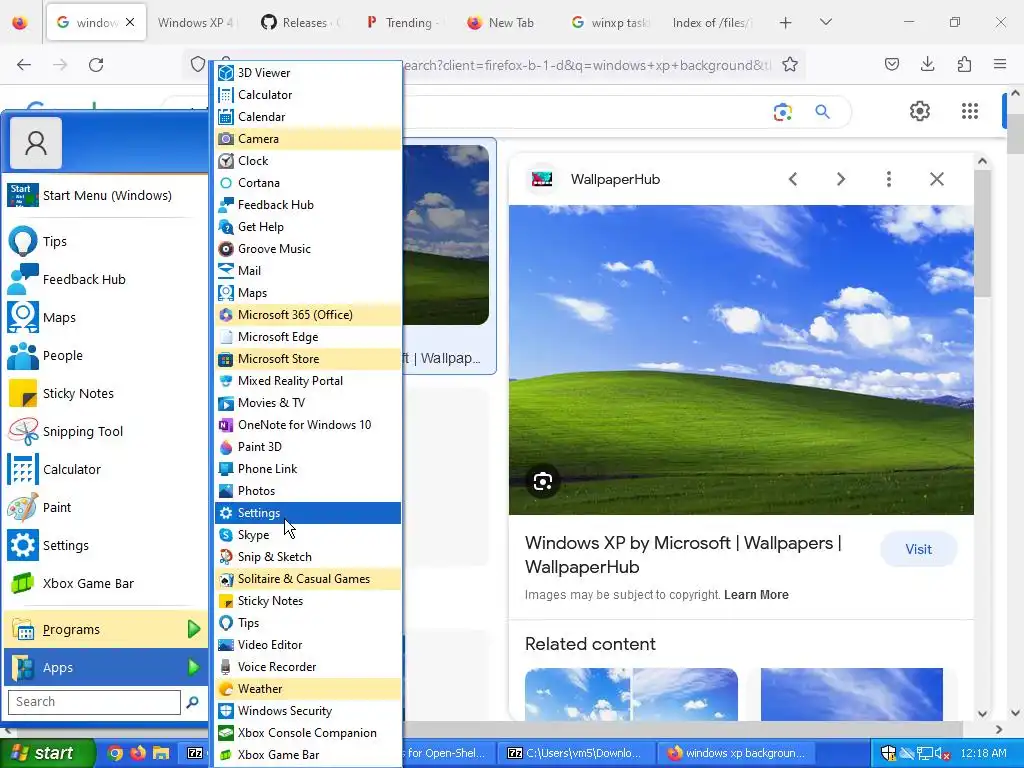Click the start menu Search box
1024x768 pixels.
(94, 702)
